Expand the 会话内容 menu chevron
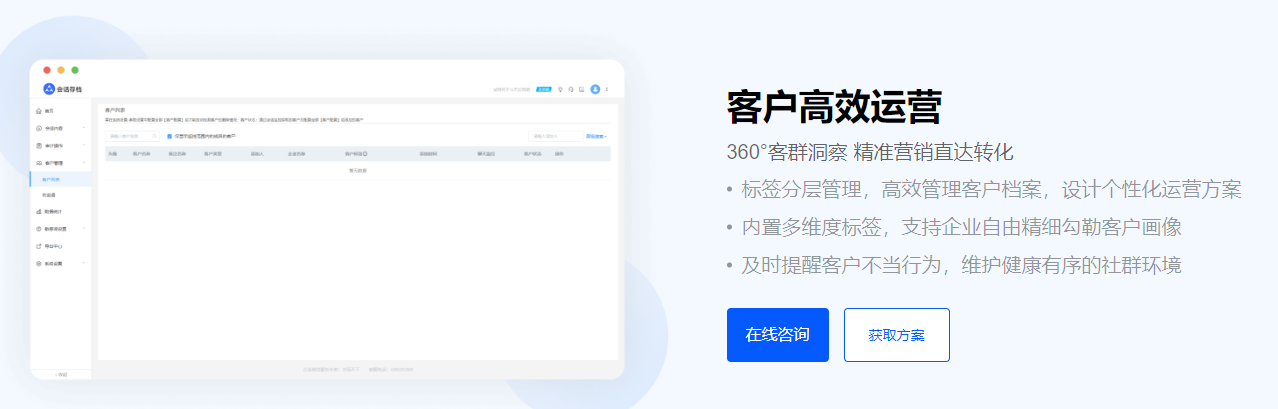This screenshot has height=409, width=1278. pyautogui.click(x=84, y=128)
